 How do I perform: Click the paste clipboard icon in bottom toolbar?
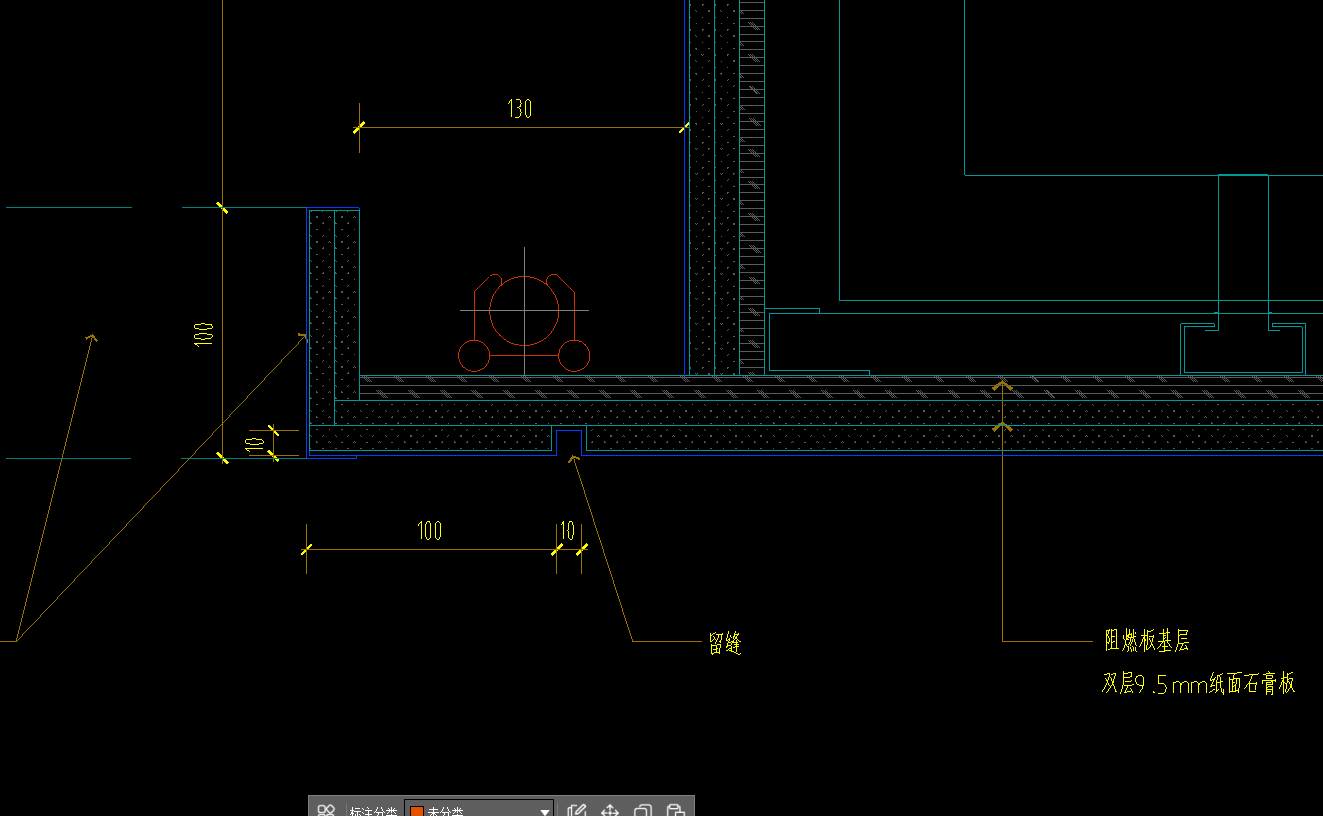point(676,810)
